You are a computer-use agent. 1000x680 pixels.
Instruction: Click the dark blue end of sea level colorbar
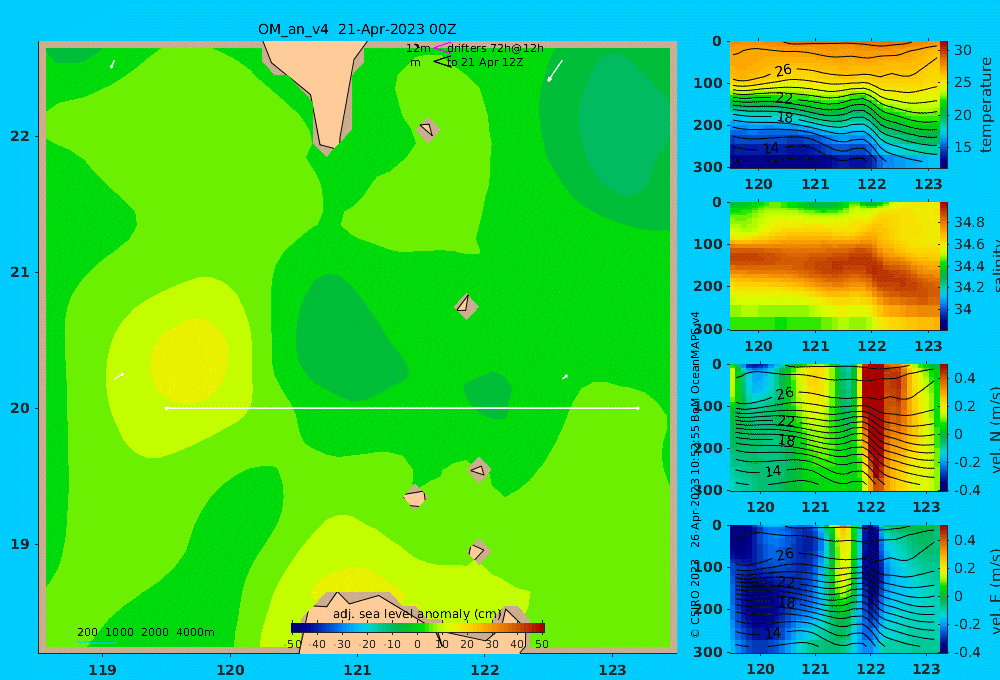pos(298,628)
